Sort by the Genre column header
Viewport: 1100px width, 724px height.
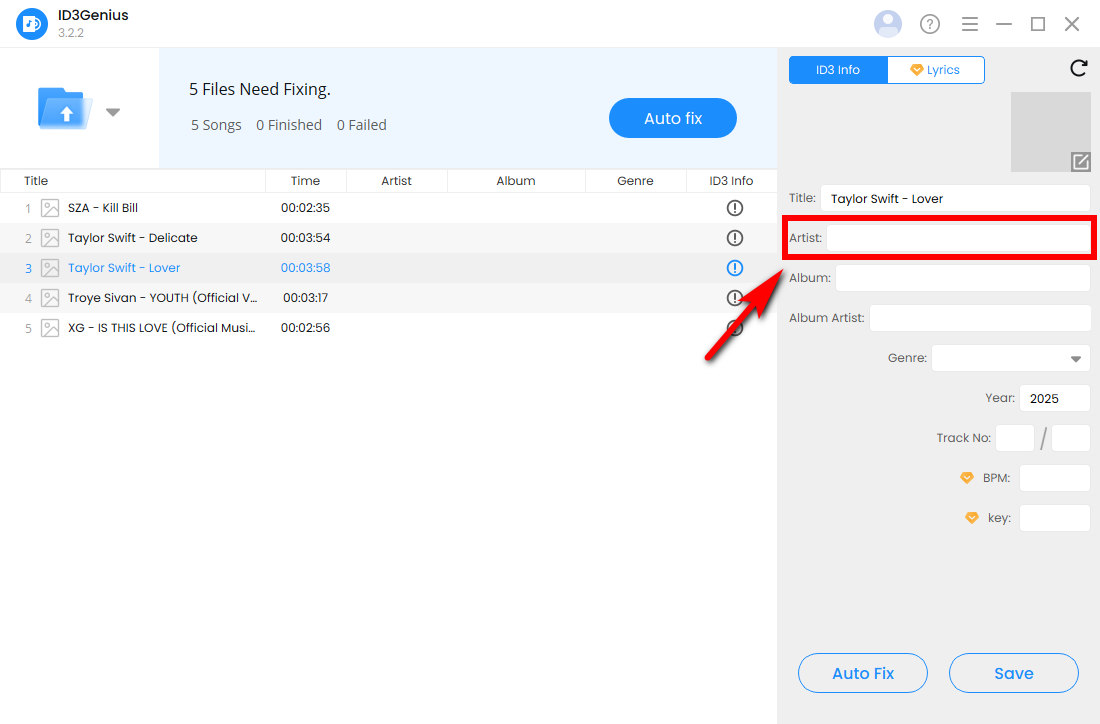[635, 181]
